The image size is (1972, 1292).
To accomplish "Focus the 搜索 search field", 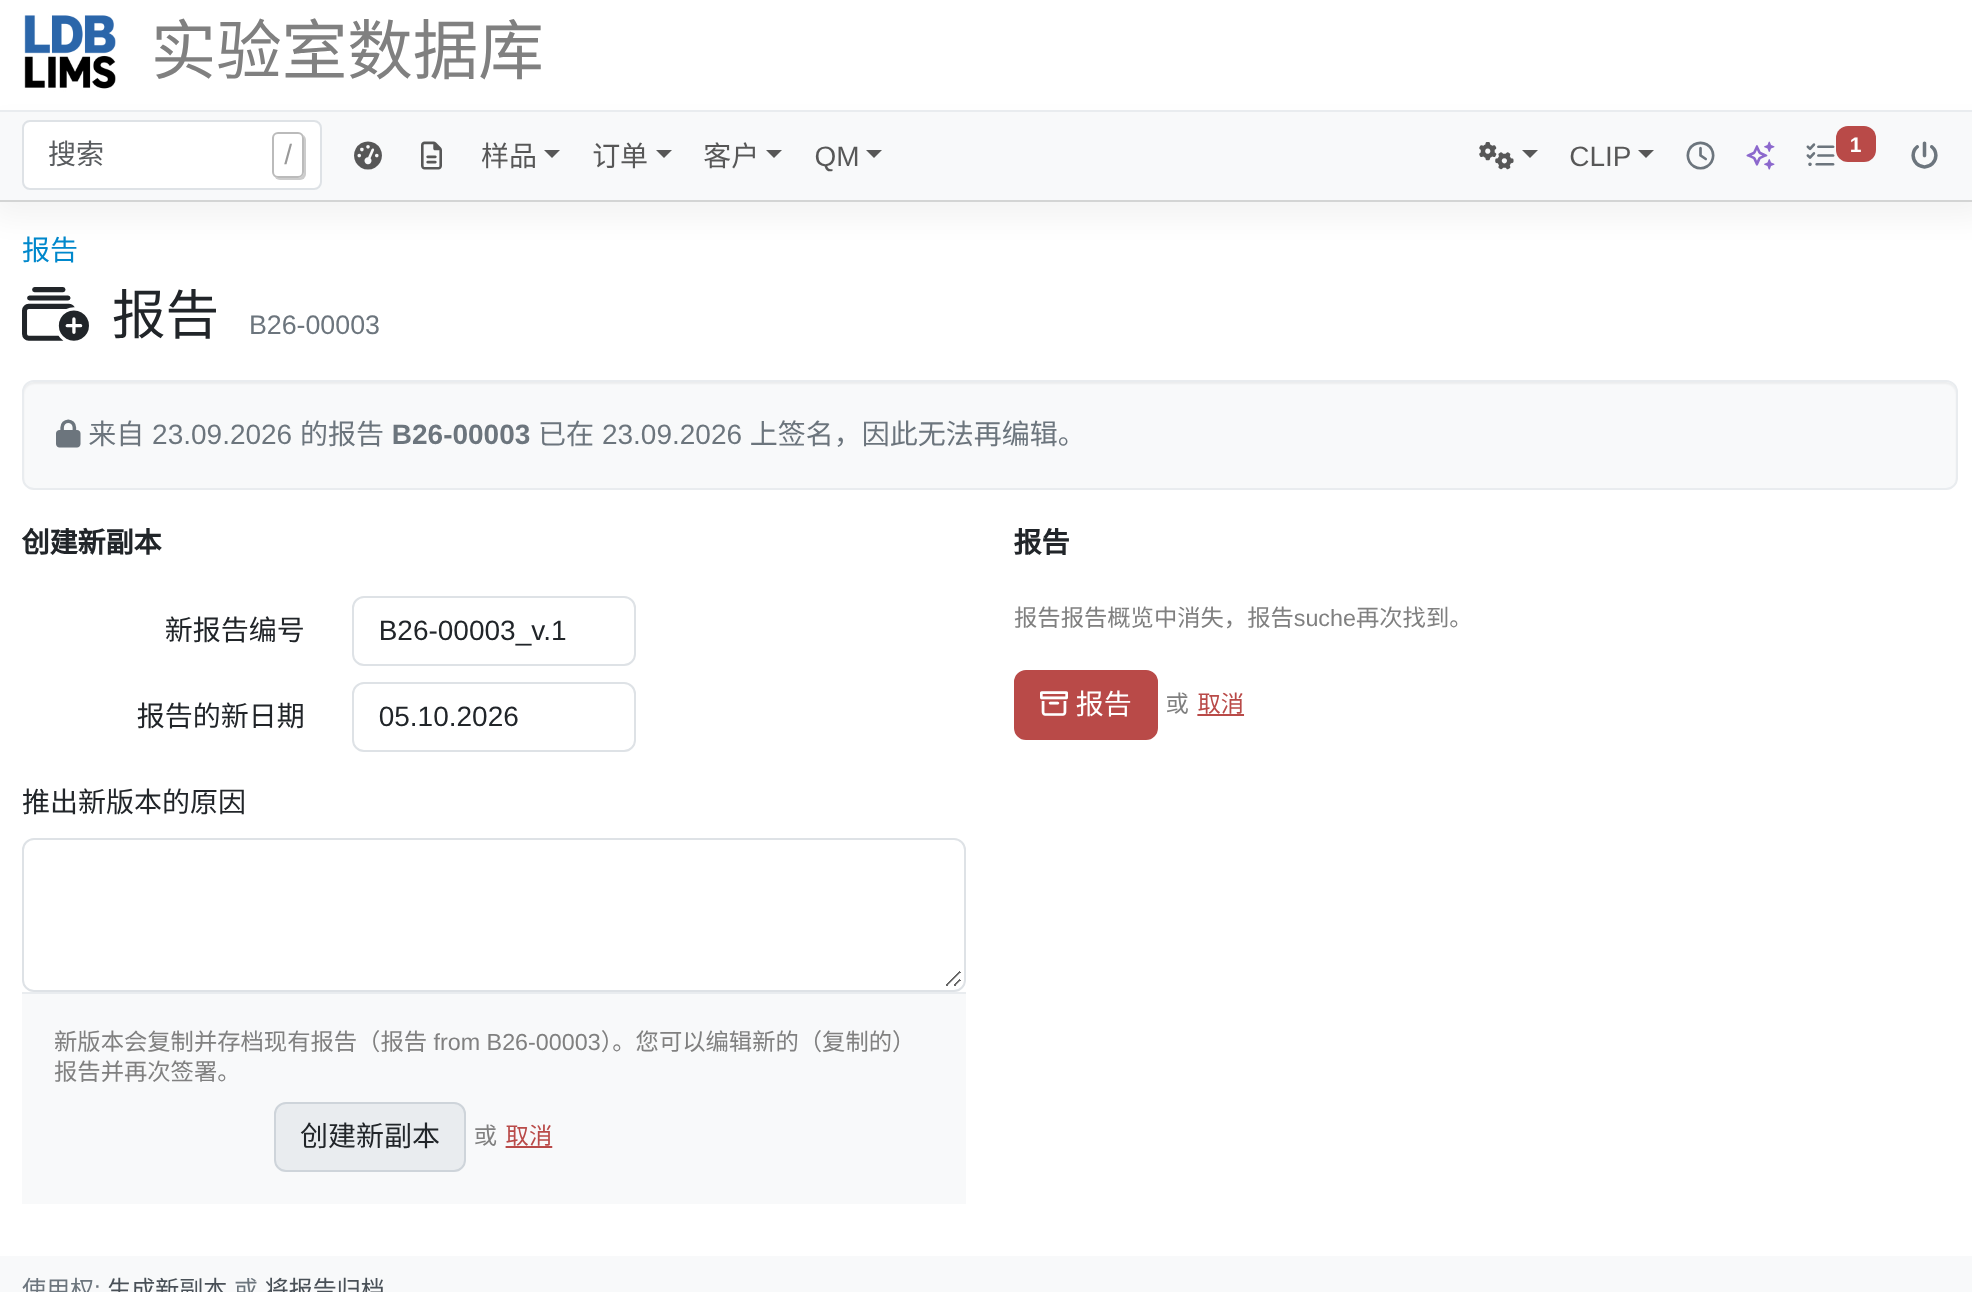I will coord(172,155).
